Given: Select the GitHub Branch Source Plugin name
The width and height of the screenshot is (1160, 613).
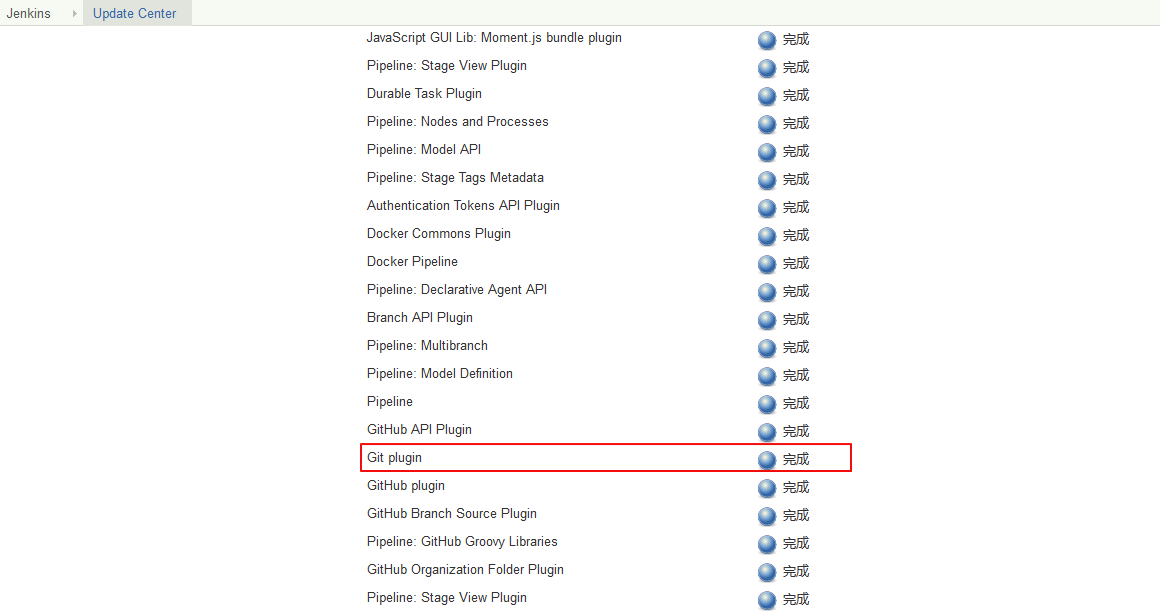Looking at the screenshot, I should click(x=452, y=514).
